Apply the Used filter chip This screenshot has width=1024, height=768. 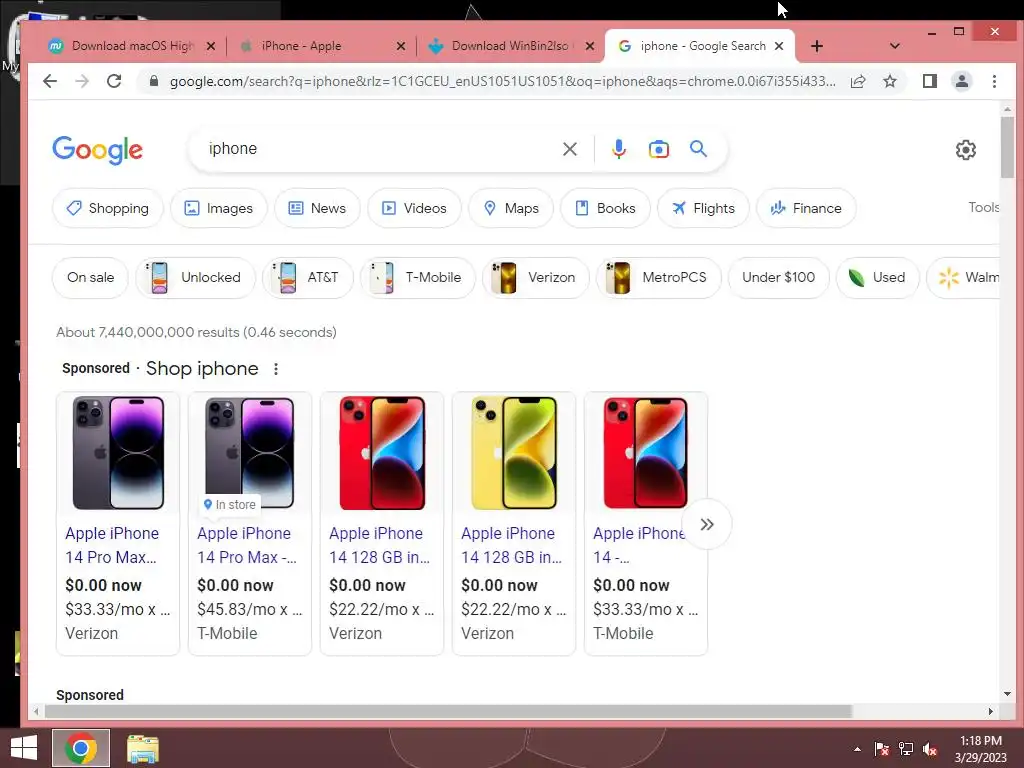click(878, 278)
